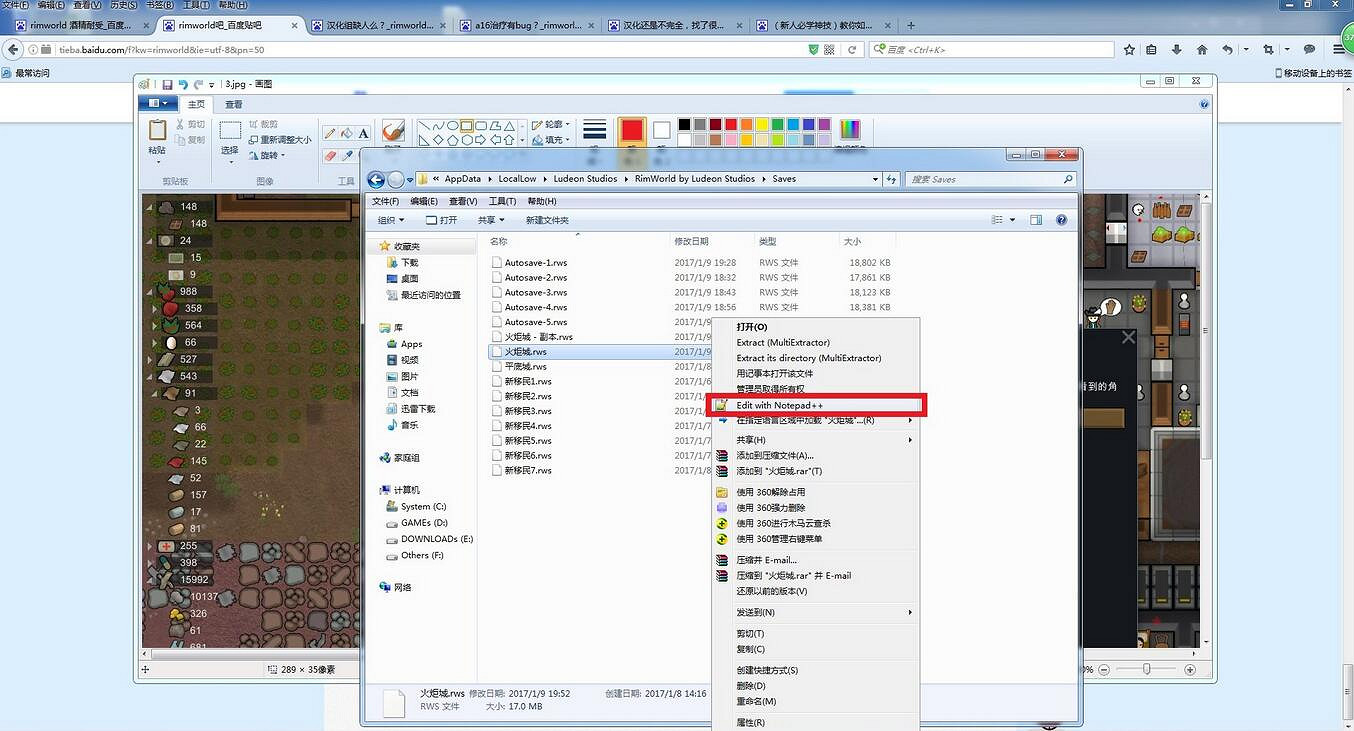
Task: Select the red Color 1 box in Paint
Action: tap(631, 131)
